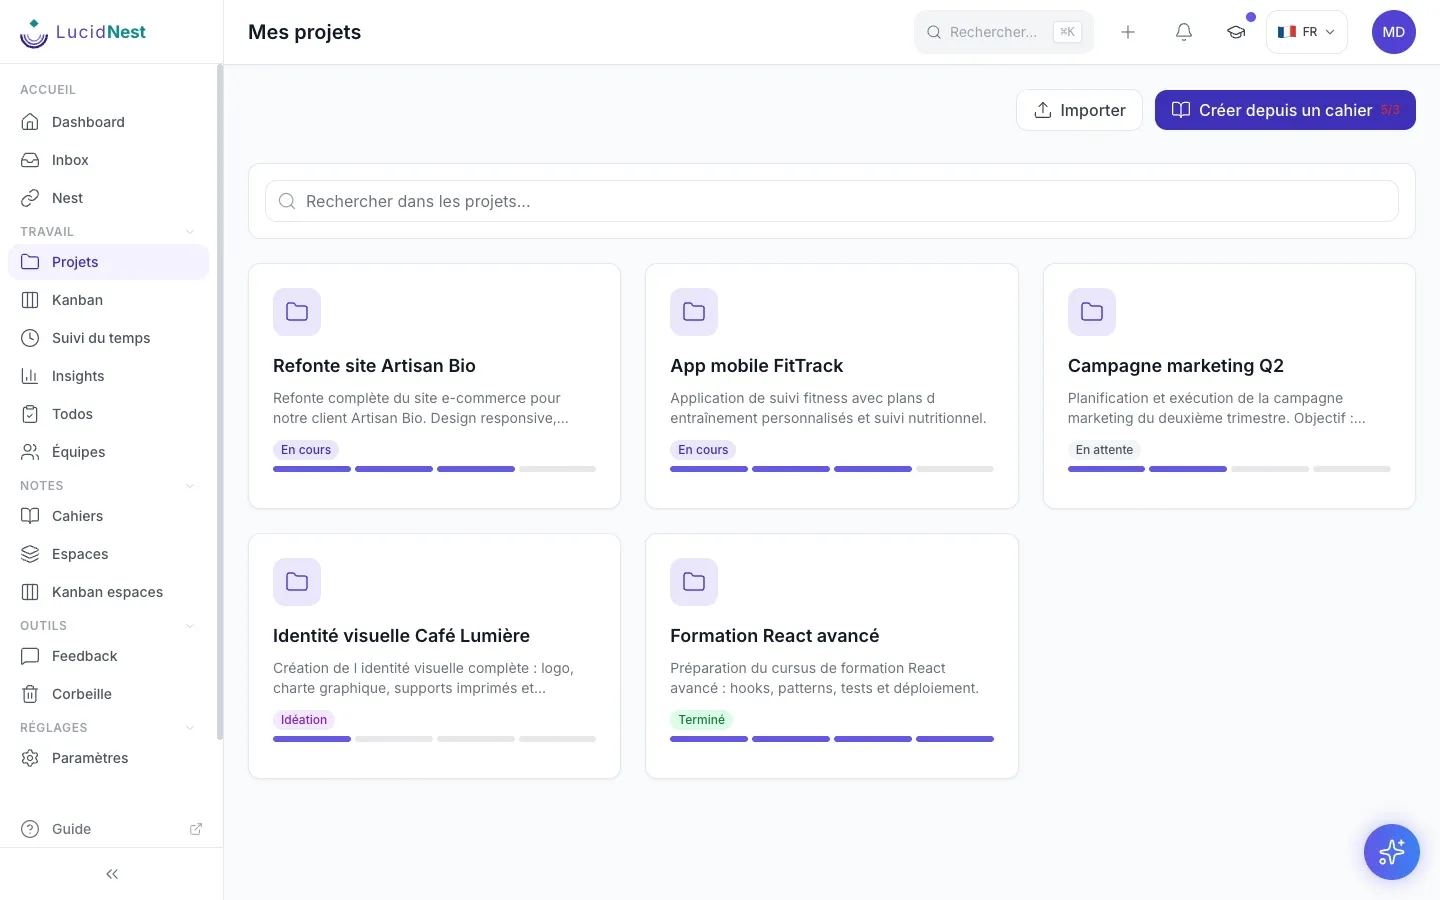Open the Feedback chat icon
Image resolution: width=1440 pixels, height=900 pixels.
point(30,656)
